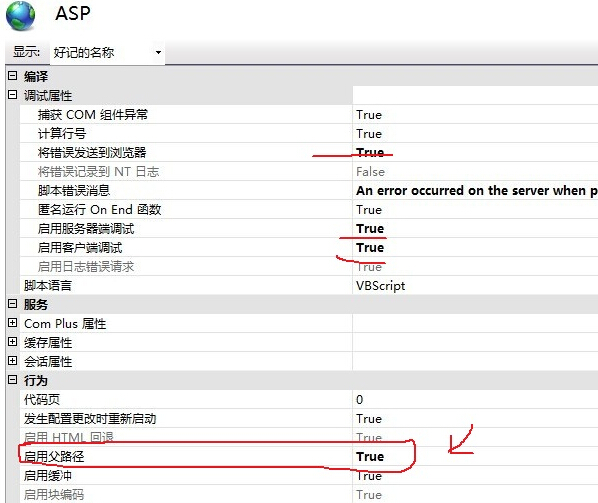Expand the 会话属性 node
This screenshot has width=598, height=503.
point(13,360)
